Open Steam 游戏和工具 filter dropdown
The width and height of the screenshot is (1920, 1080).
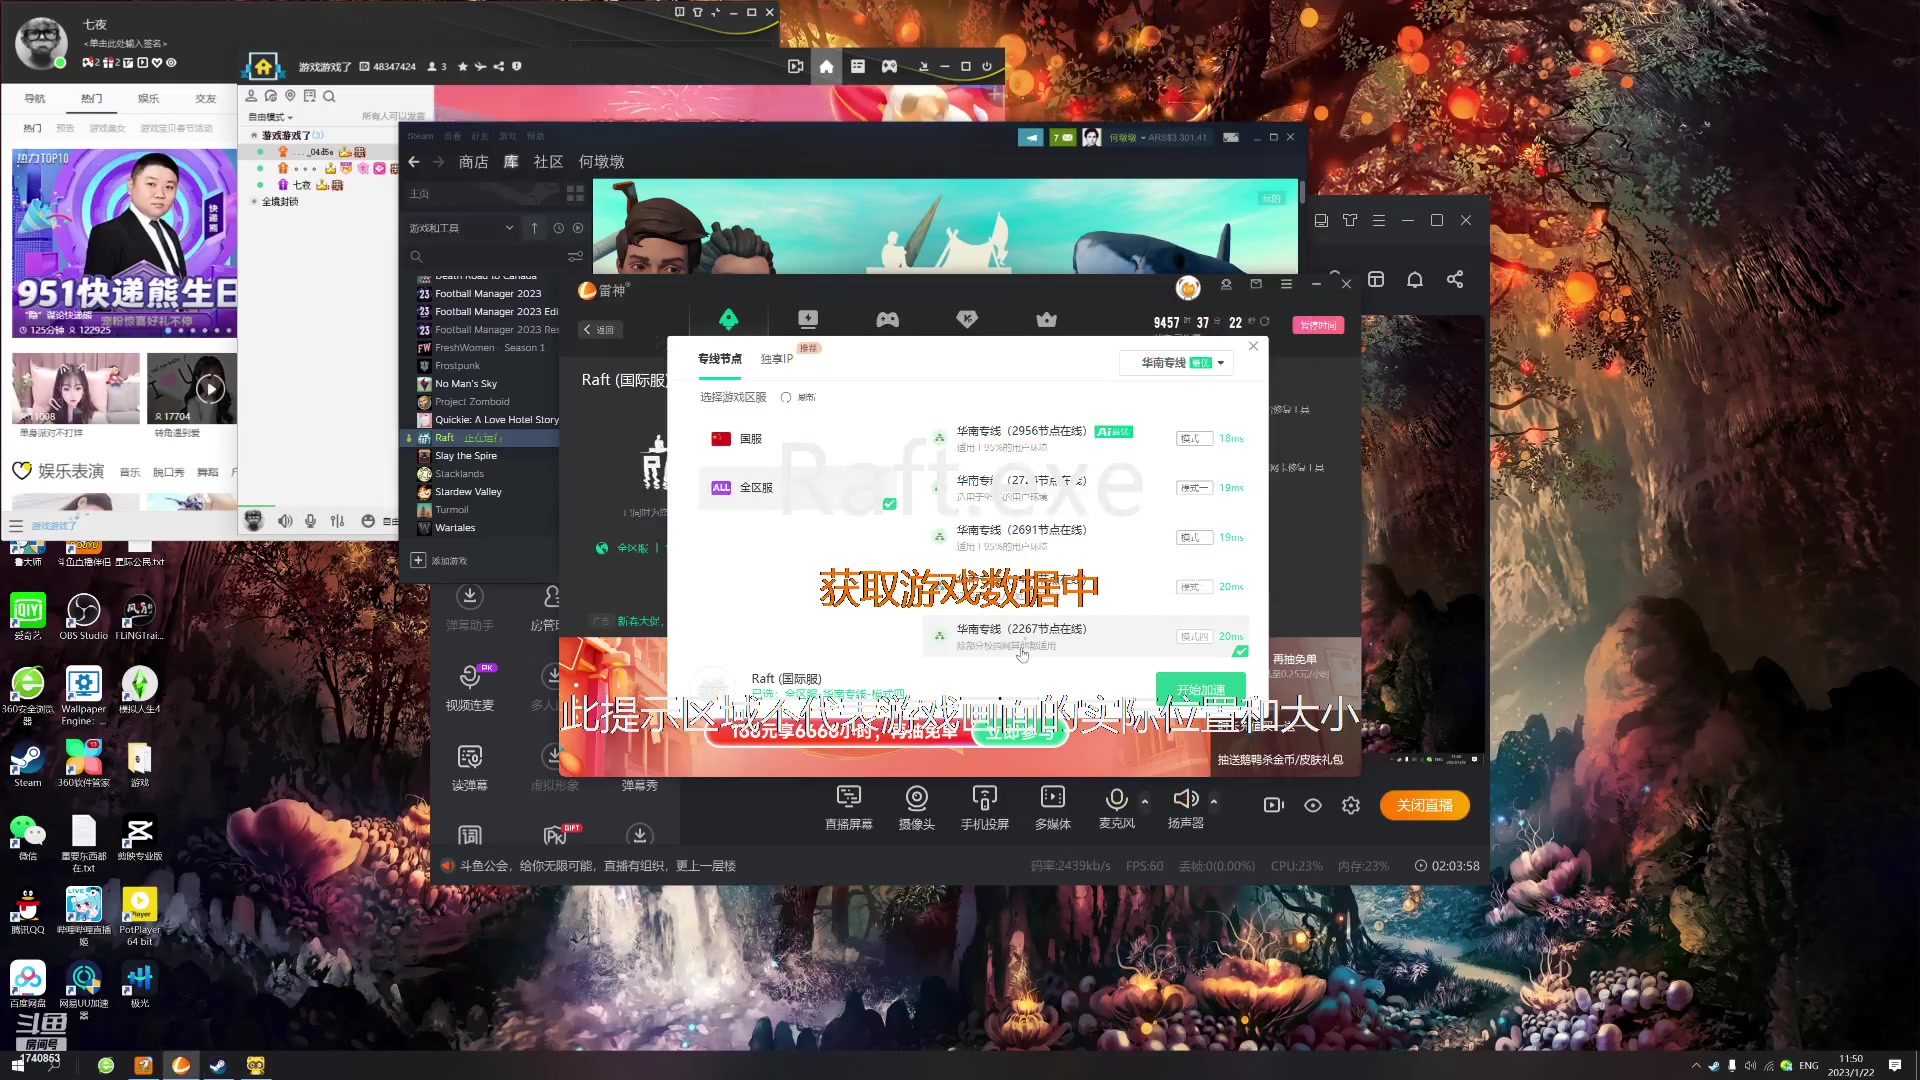461,228
